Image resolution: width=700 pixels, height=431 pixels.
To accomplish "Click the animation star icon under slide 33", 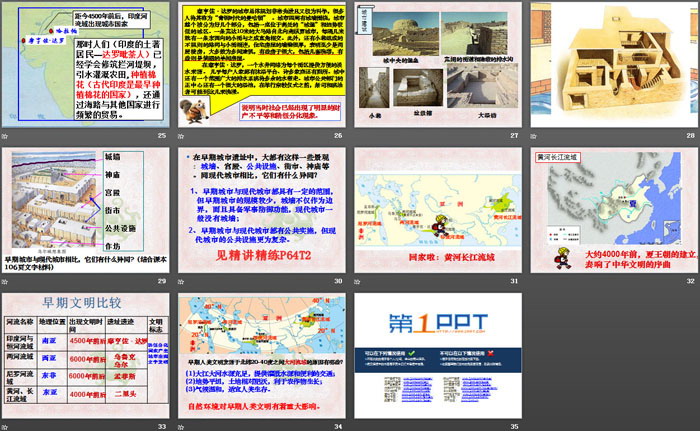I will click(6, 426).
